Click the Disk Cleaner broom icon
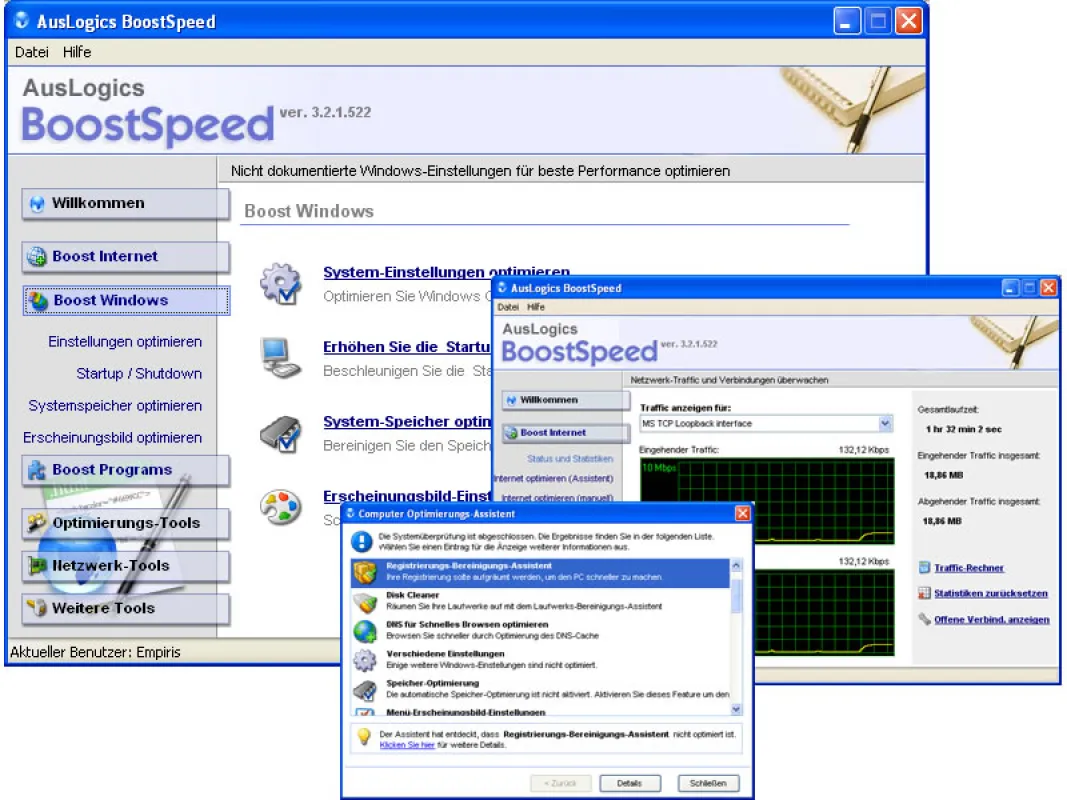Viewport: 1067px width, 800px height. (x=365, y=602)
